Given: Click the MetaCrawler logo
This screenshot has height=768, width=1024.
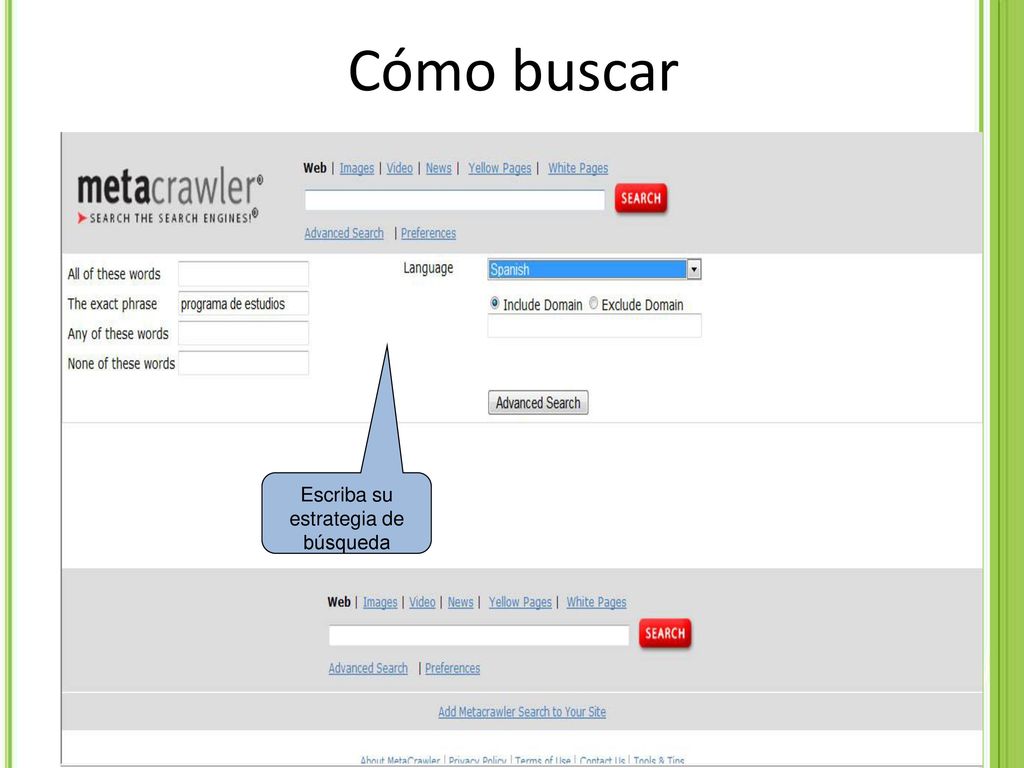Looking at the screenshot, I should pos(170,195).
